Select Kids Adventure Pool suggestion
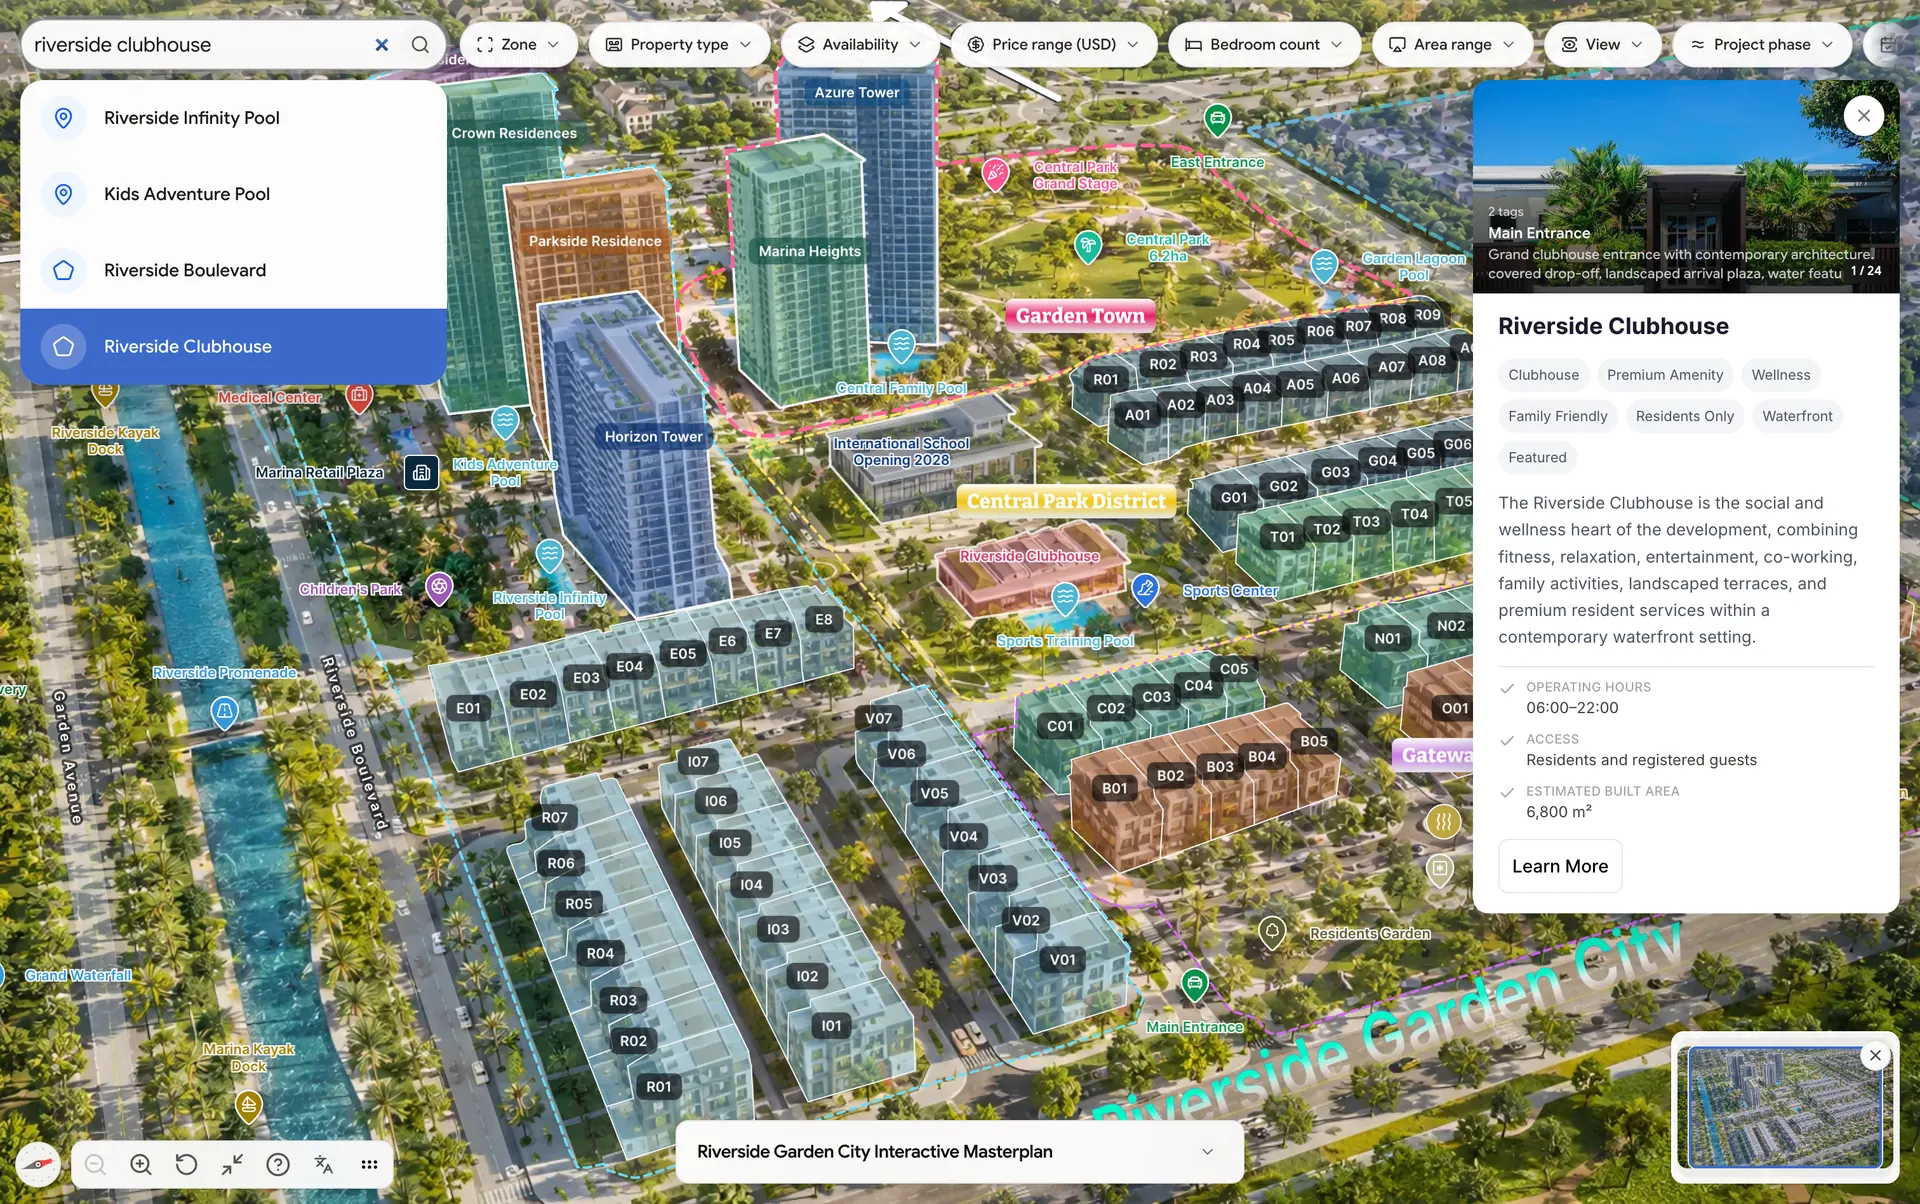Viewport: 1920px width, 1204px height. click(233, 194)
